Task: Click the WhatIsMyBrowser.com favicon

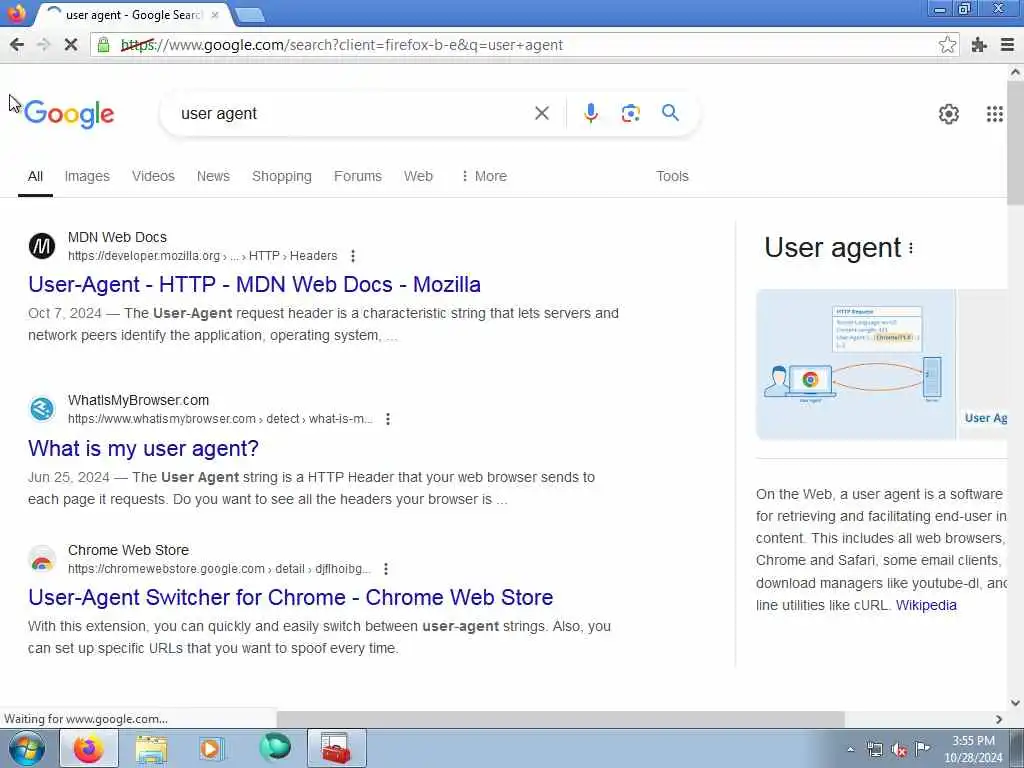Action: click(x=42, y=409)
